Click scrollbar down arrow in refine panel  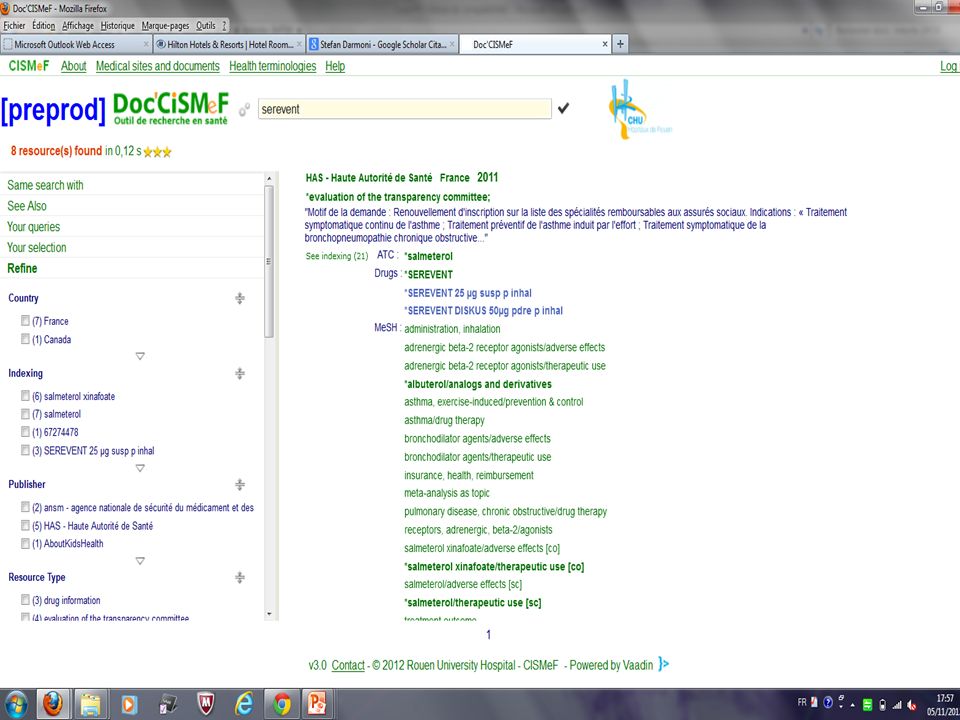(269, 614)
